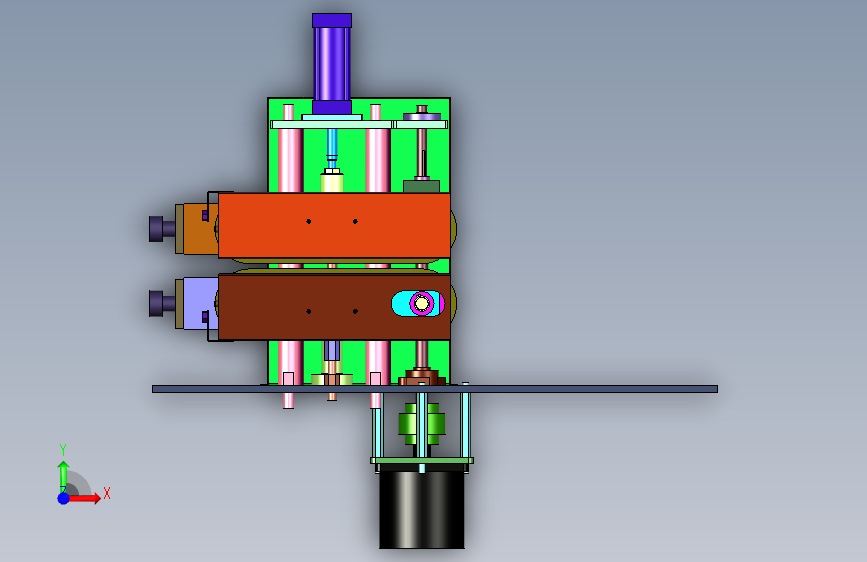This screenshot has height=562, width=867.
Task: Select the dark green block above the orange block
Action: coord(421,186)
